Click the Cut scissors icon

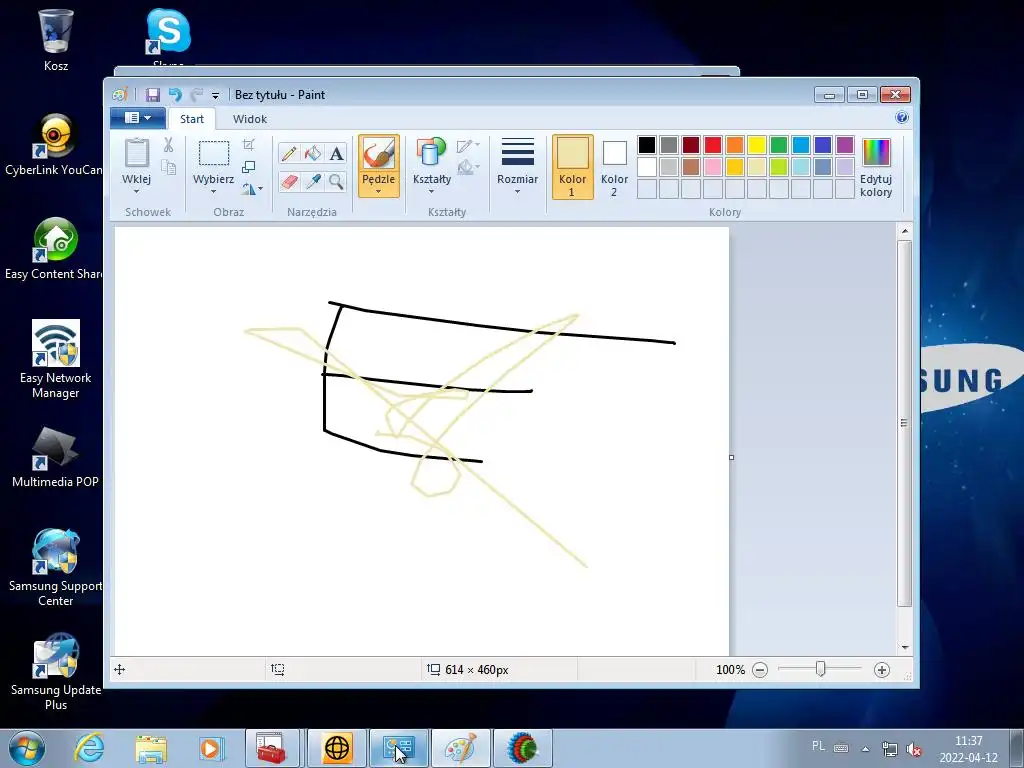(168, 145)
